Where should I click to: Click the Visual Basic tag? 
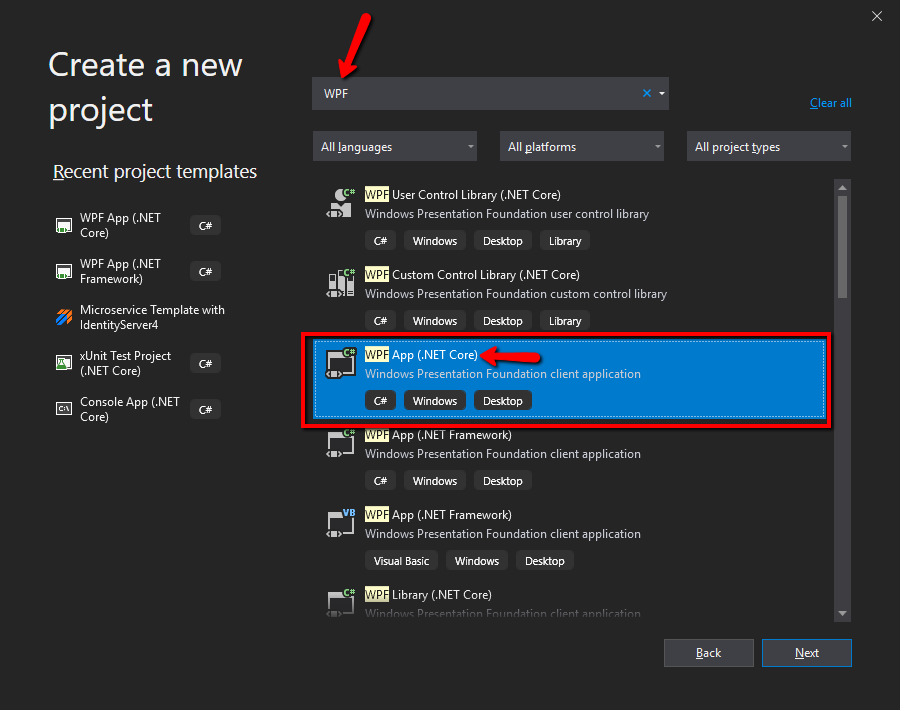[x=401, y=561]
